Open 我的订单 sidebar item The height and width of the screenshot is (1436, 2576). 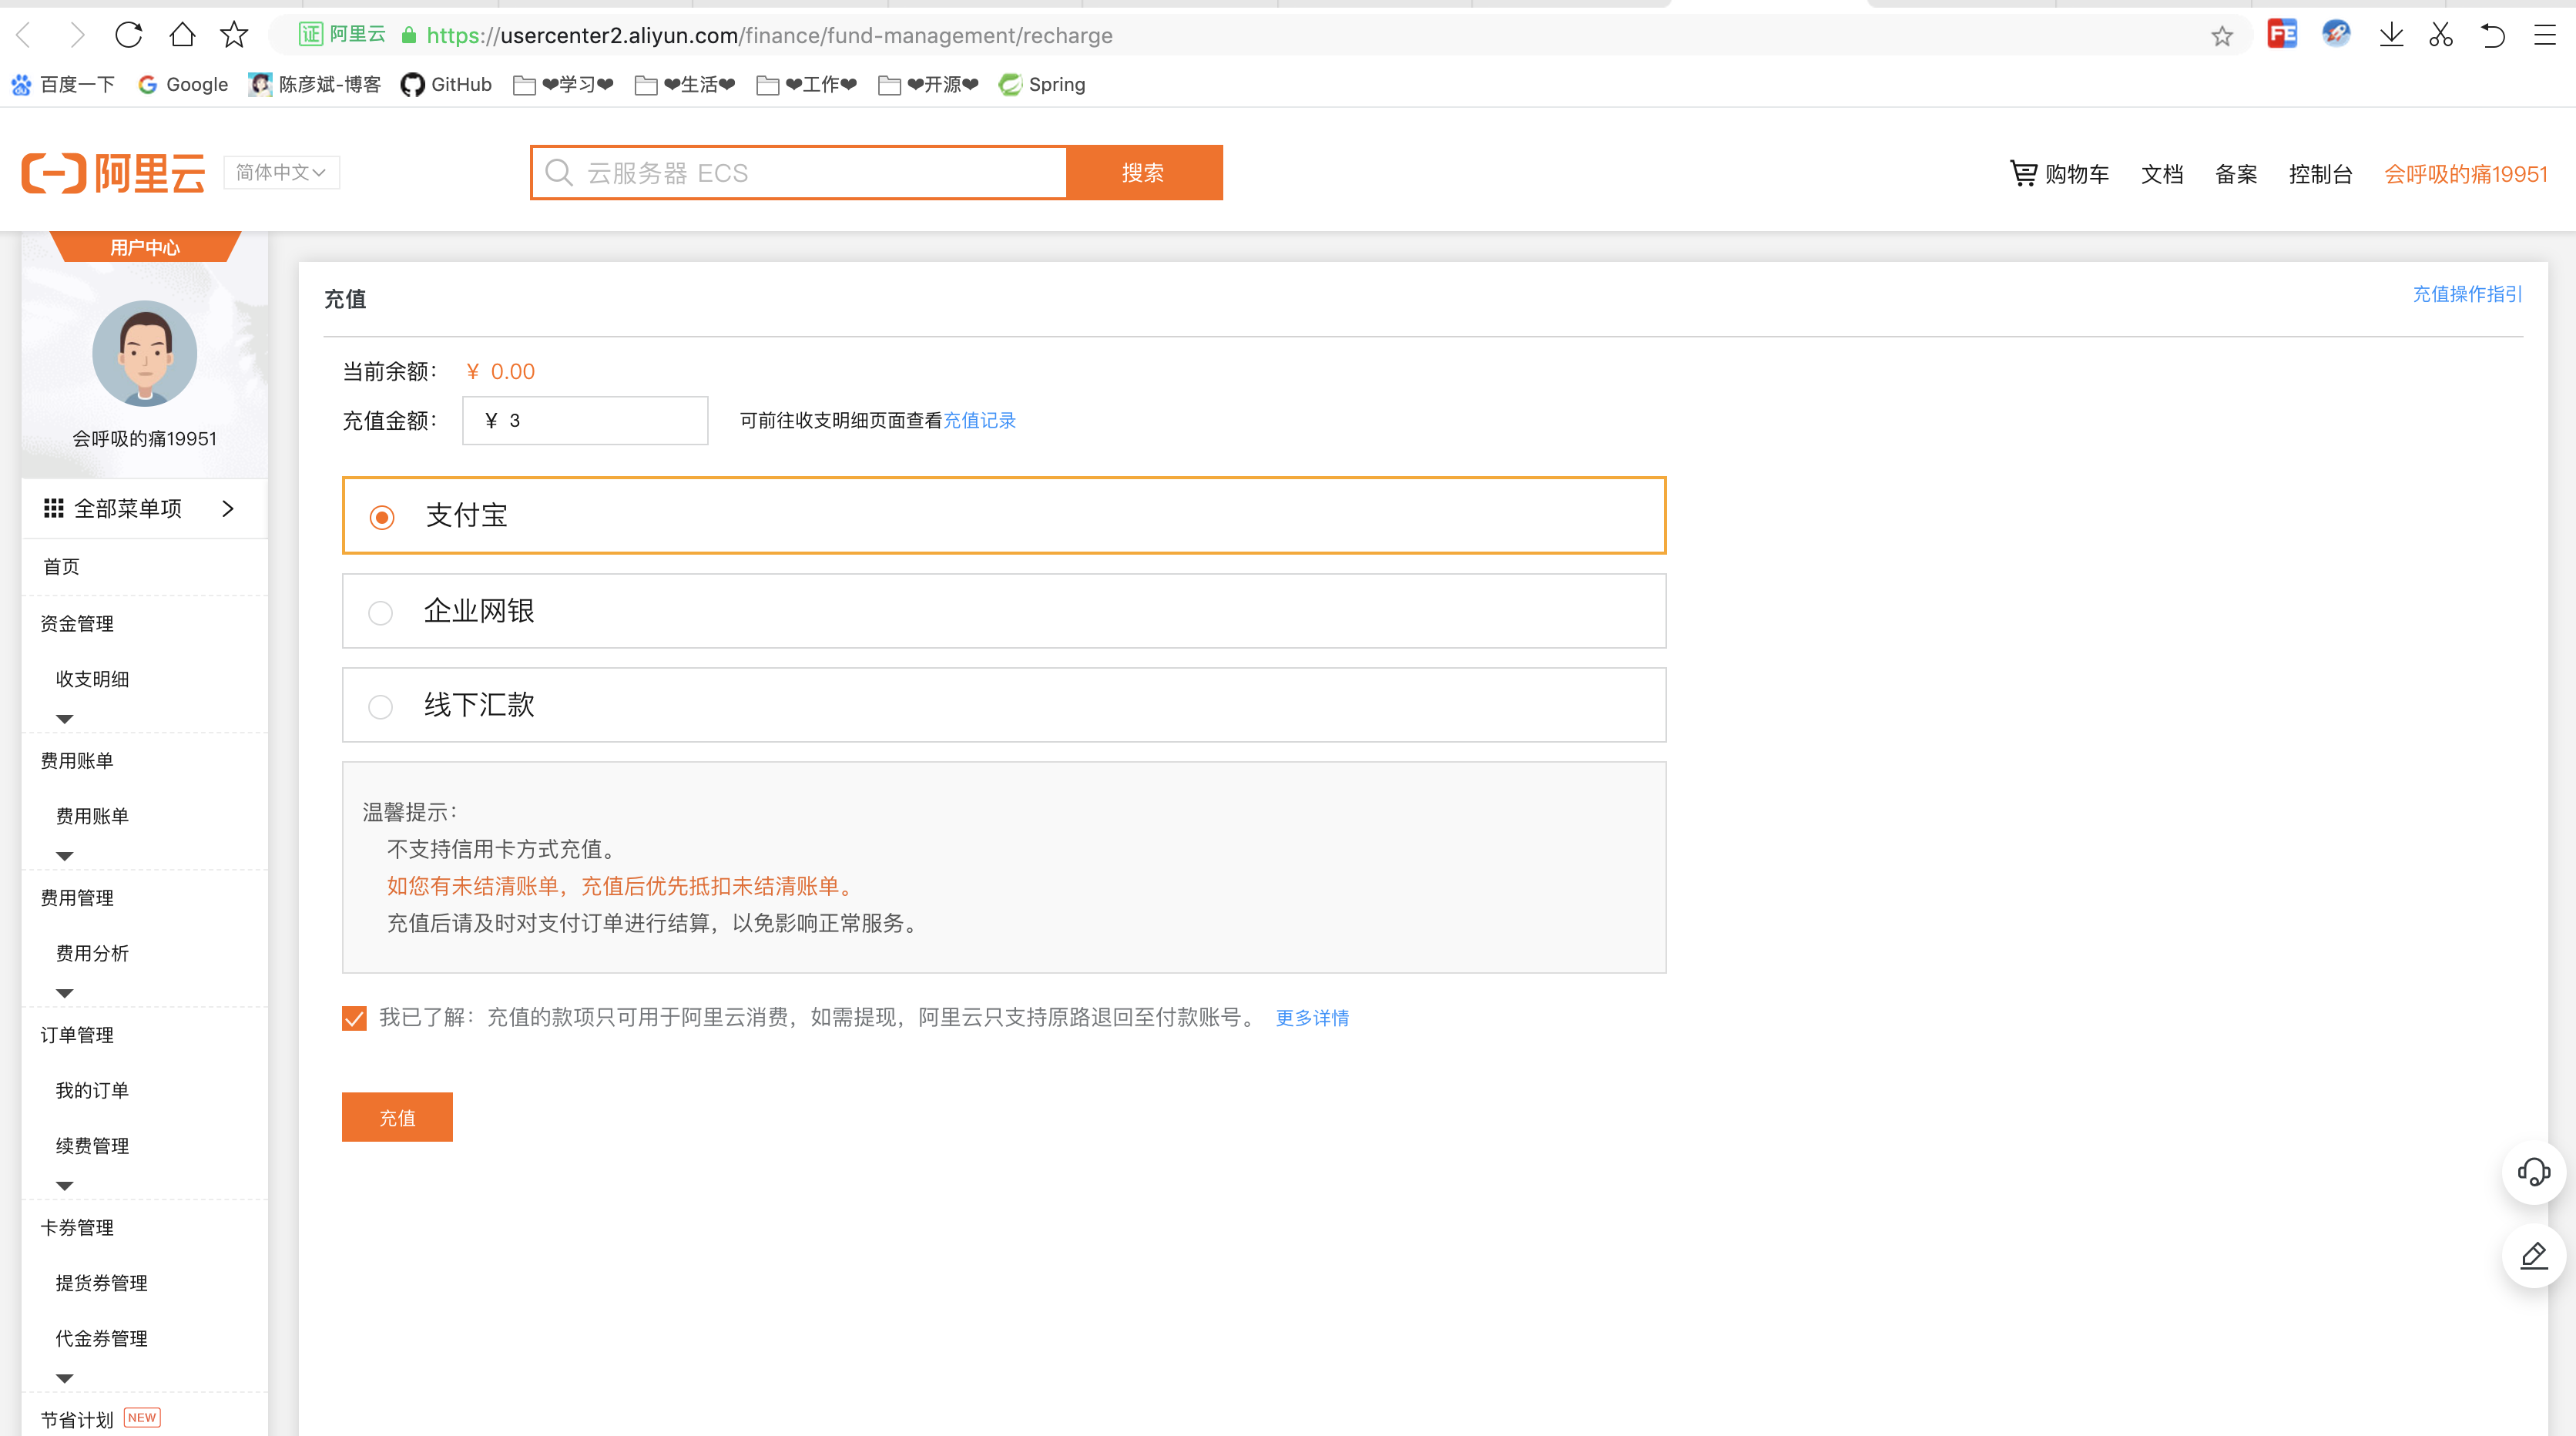pyautogui.click(x=92, y=1089)
